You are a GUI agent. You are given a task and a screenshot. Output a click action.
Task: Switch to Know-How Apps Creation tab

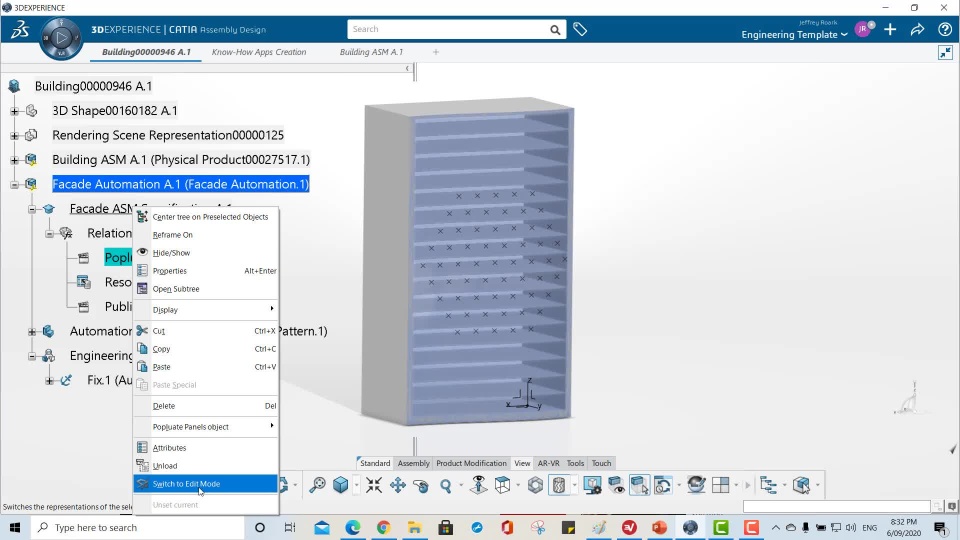coord(259,52)
